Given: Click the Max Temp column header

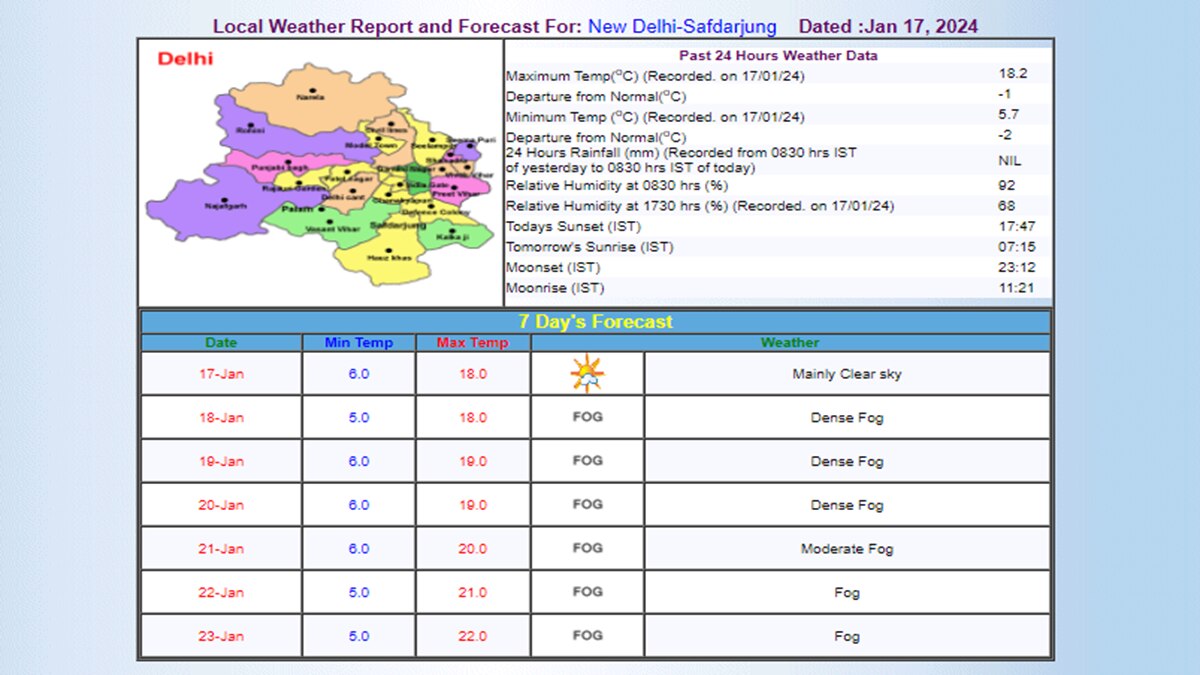Looking at the screenshot, I should point(472,342).
